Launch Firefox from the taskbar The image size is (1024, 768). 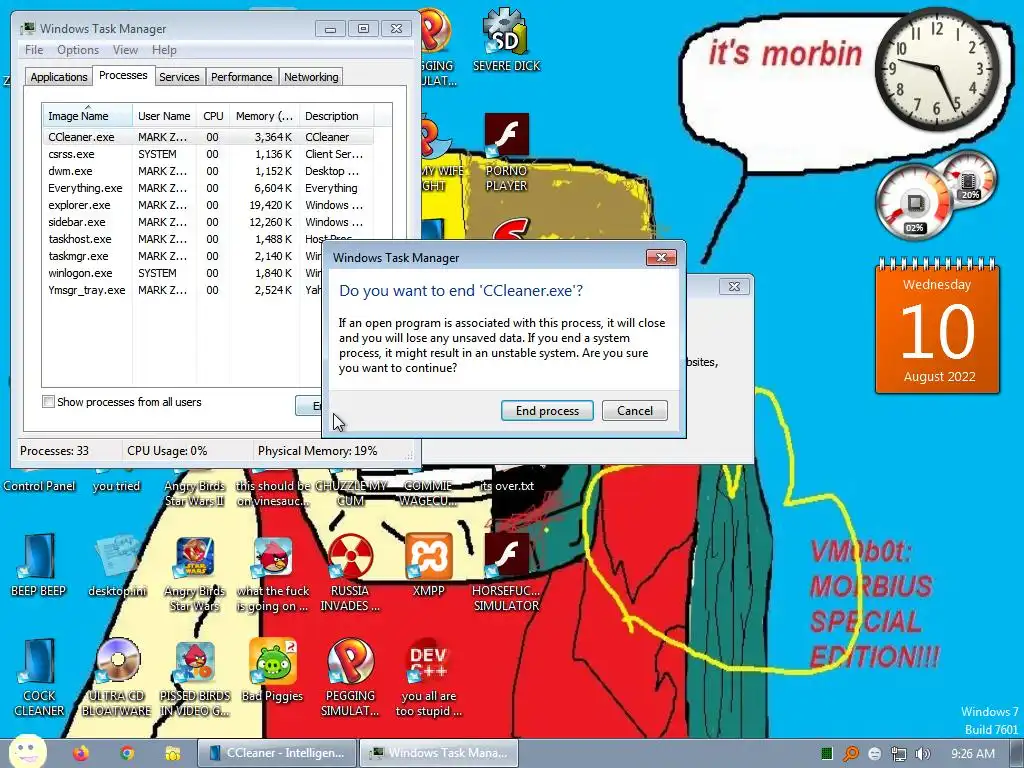click(81, 753)
